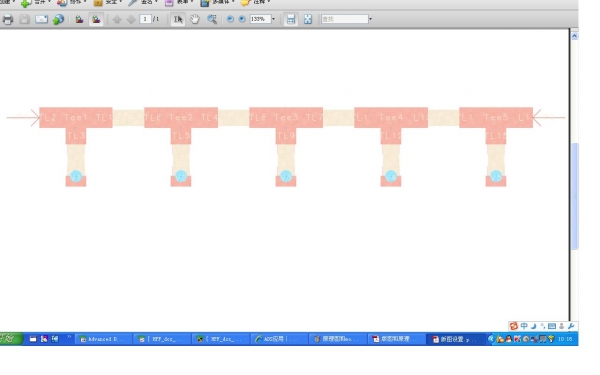
Task: Select the Hand pan tool
Action: pyautogui.click(x=195, y=19)
